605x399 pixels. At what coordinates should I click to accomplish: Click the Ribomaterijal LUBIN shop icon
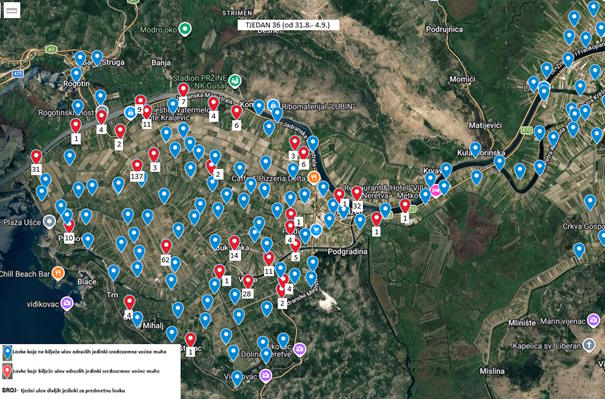(274, 105)
